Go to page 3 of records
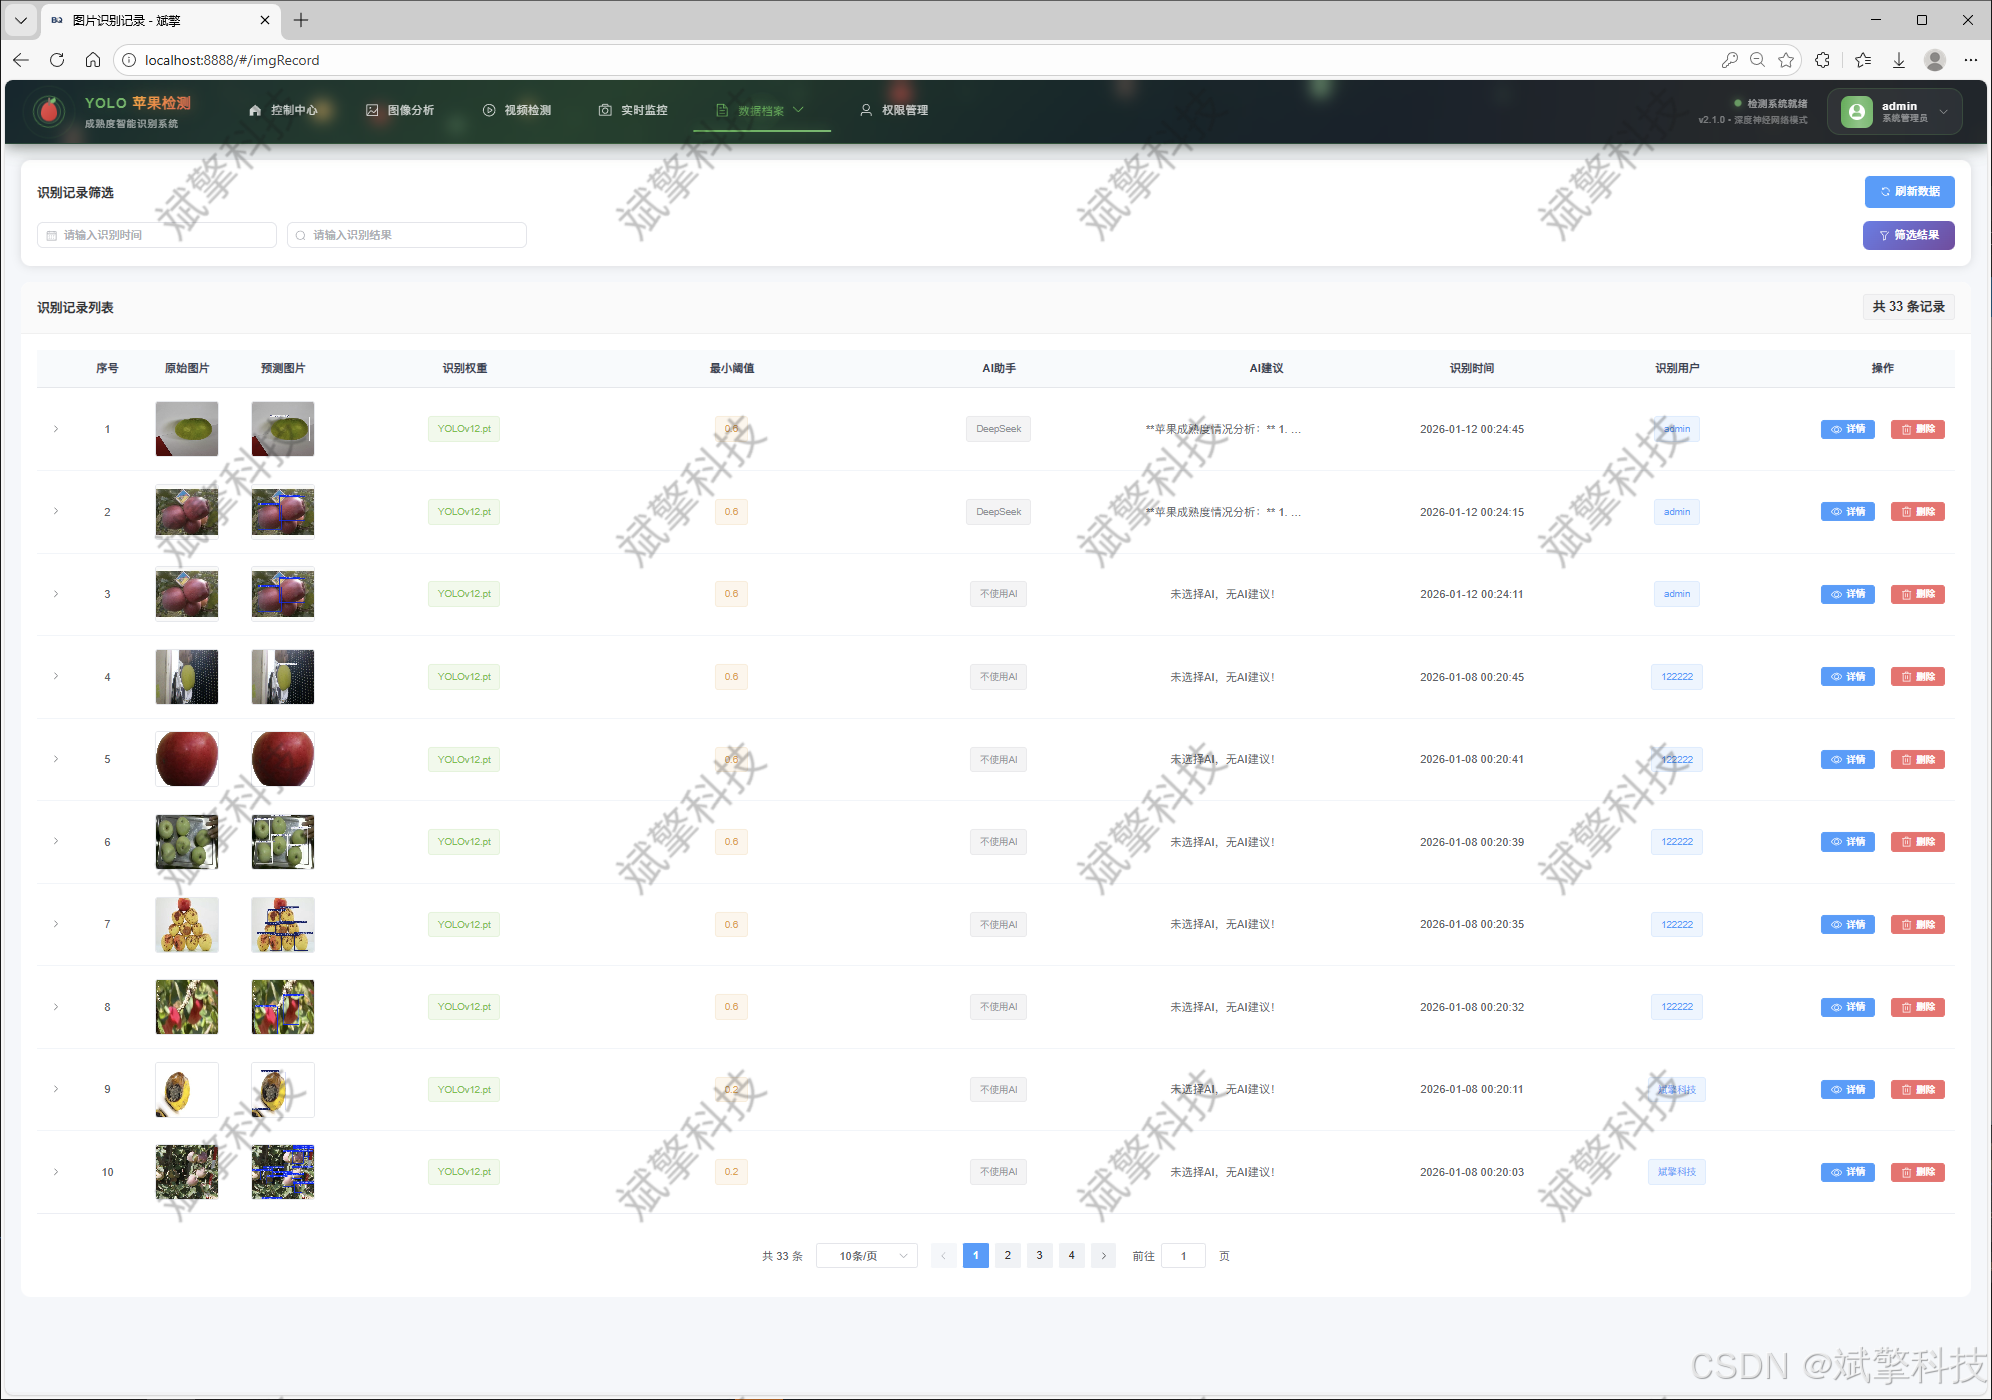1992x1400 pixels. click(x=1039, y=1256)
